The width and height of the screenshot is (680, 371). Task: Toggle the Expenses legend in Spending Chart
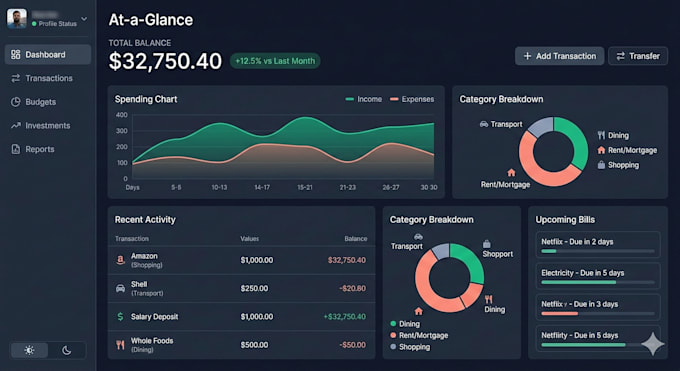[x=412, y=99]
